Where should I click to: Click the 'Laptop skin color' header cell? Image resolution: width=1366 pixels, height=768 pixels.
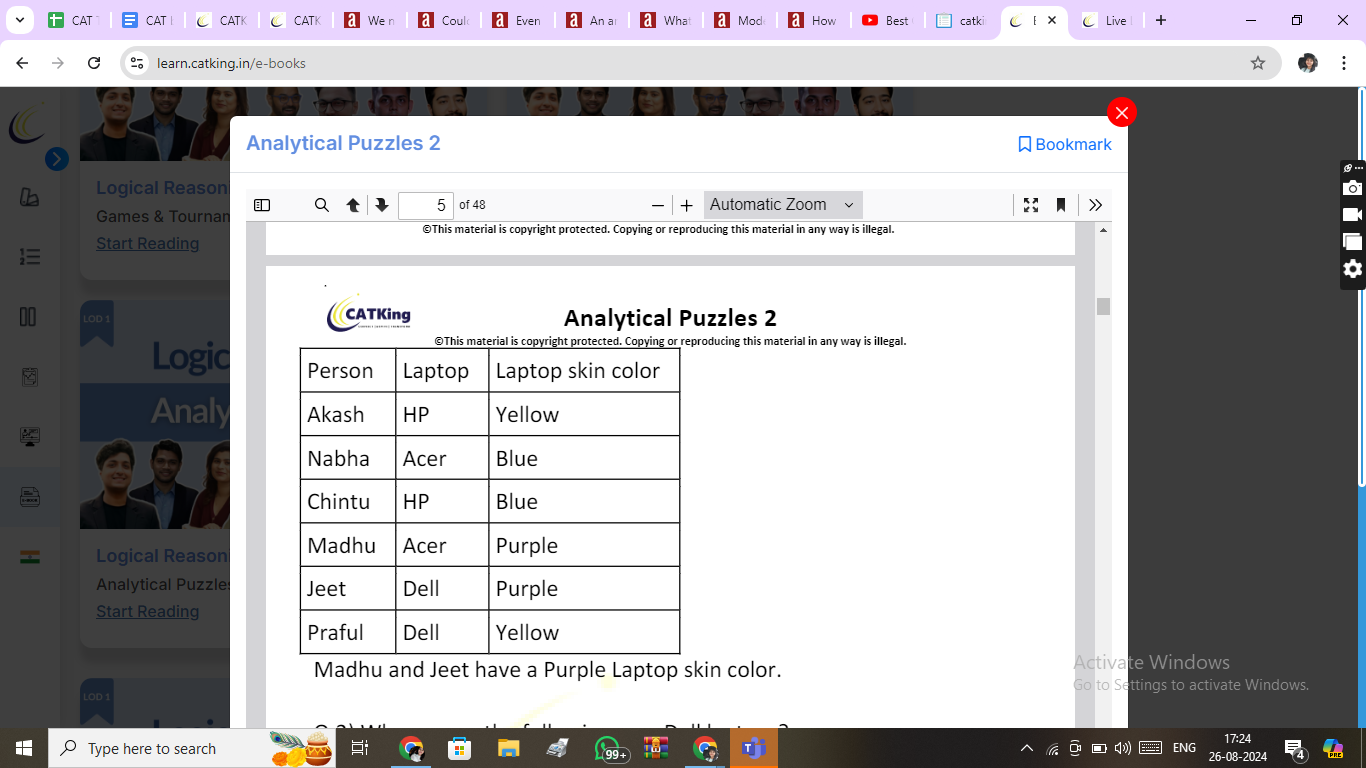click(584, 370)
